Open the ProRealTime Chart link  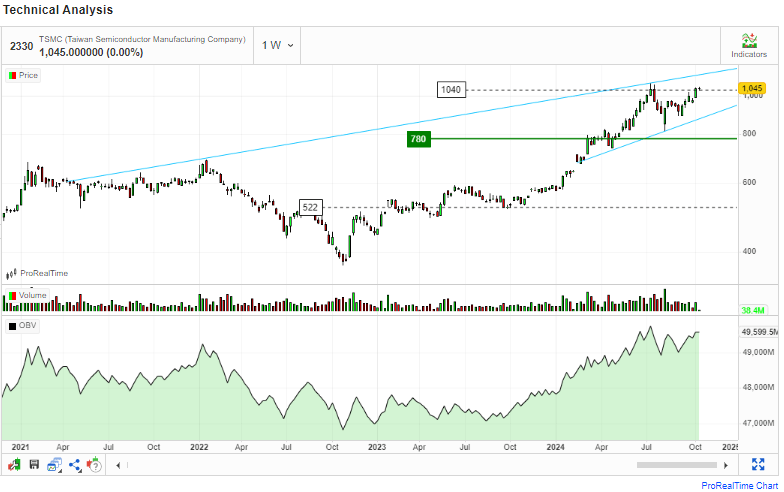tap(739, 484)
